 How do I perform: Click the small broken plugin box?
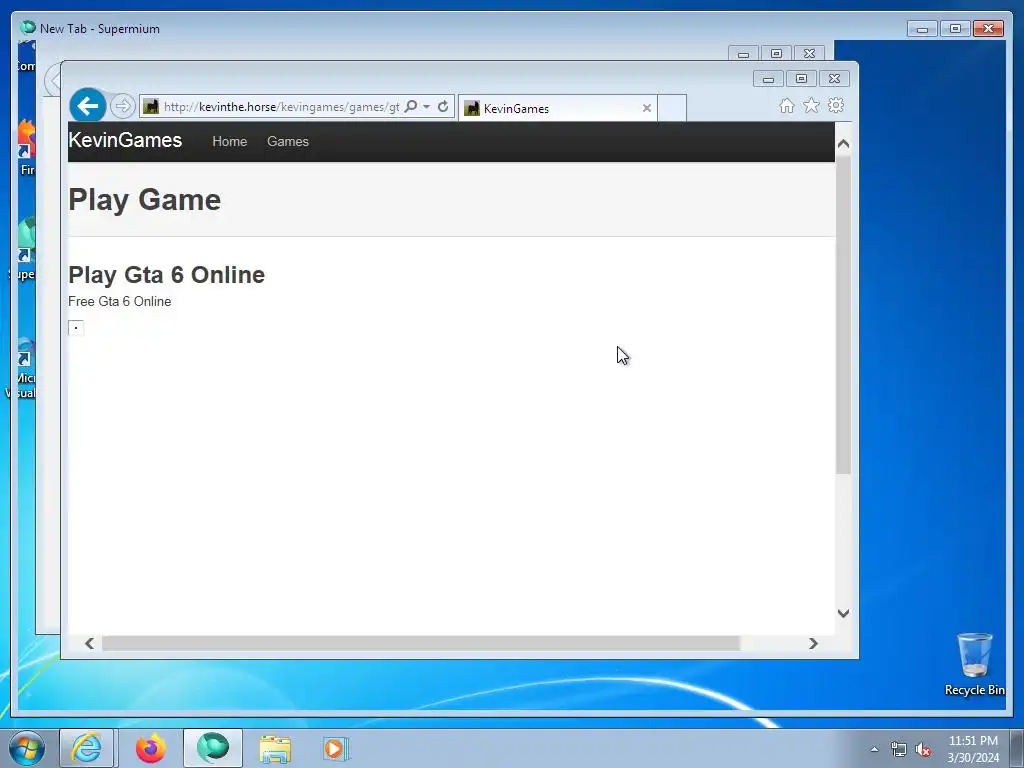pos(76,328)
